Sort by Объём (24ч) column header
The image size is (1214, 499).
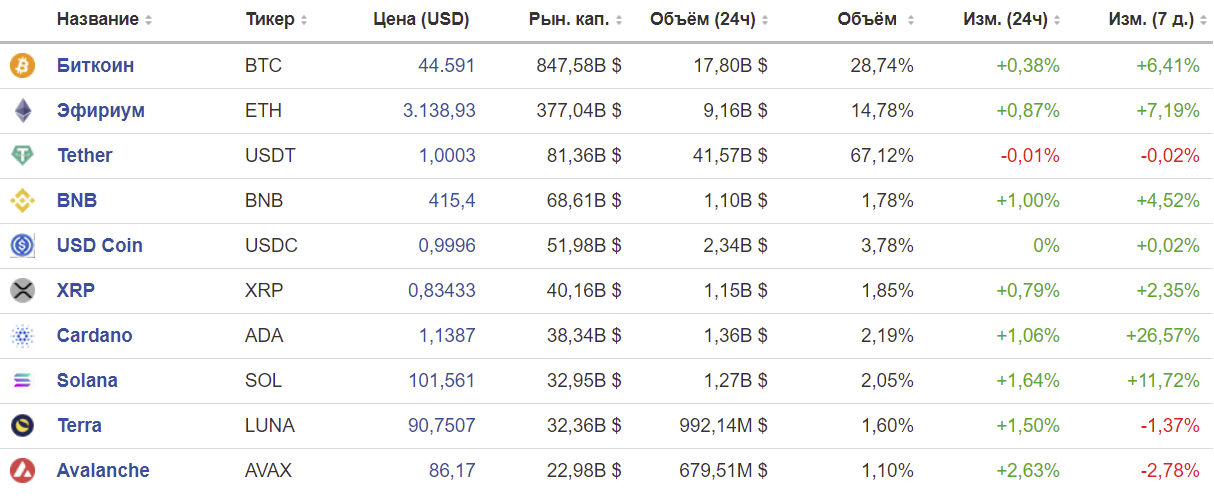point(709,19)
